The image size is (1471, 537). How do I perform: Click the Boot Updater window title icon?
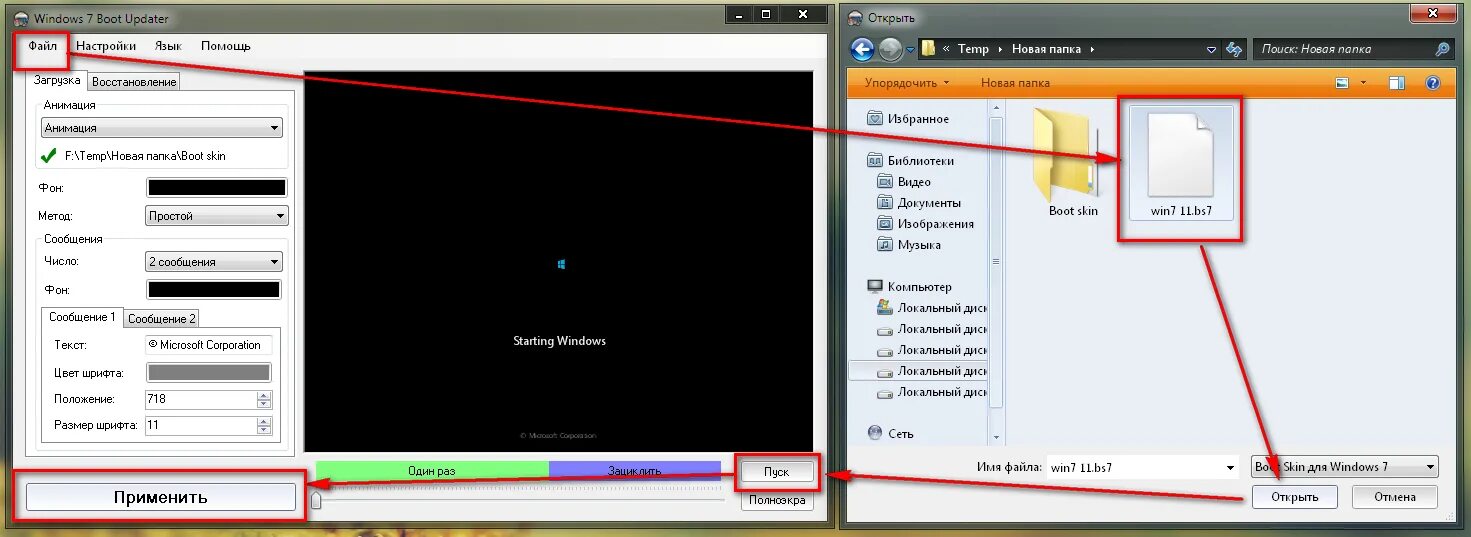tap(22, 19)
